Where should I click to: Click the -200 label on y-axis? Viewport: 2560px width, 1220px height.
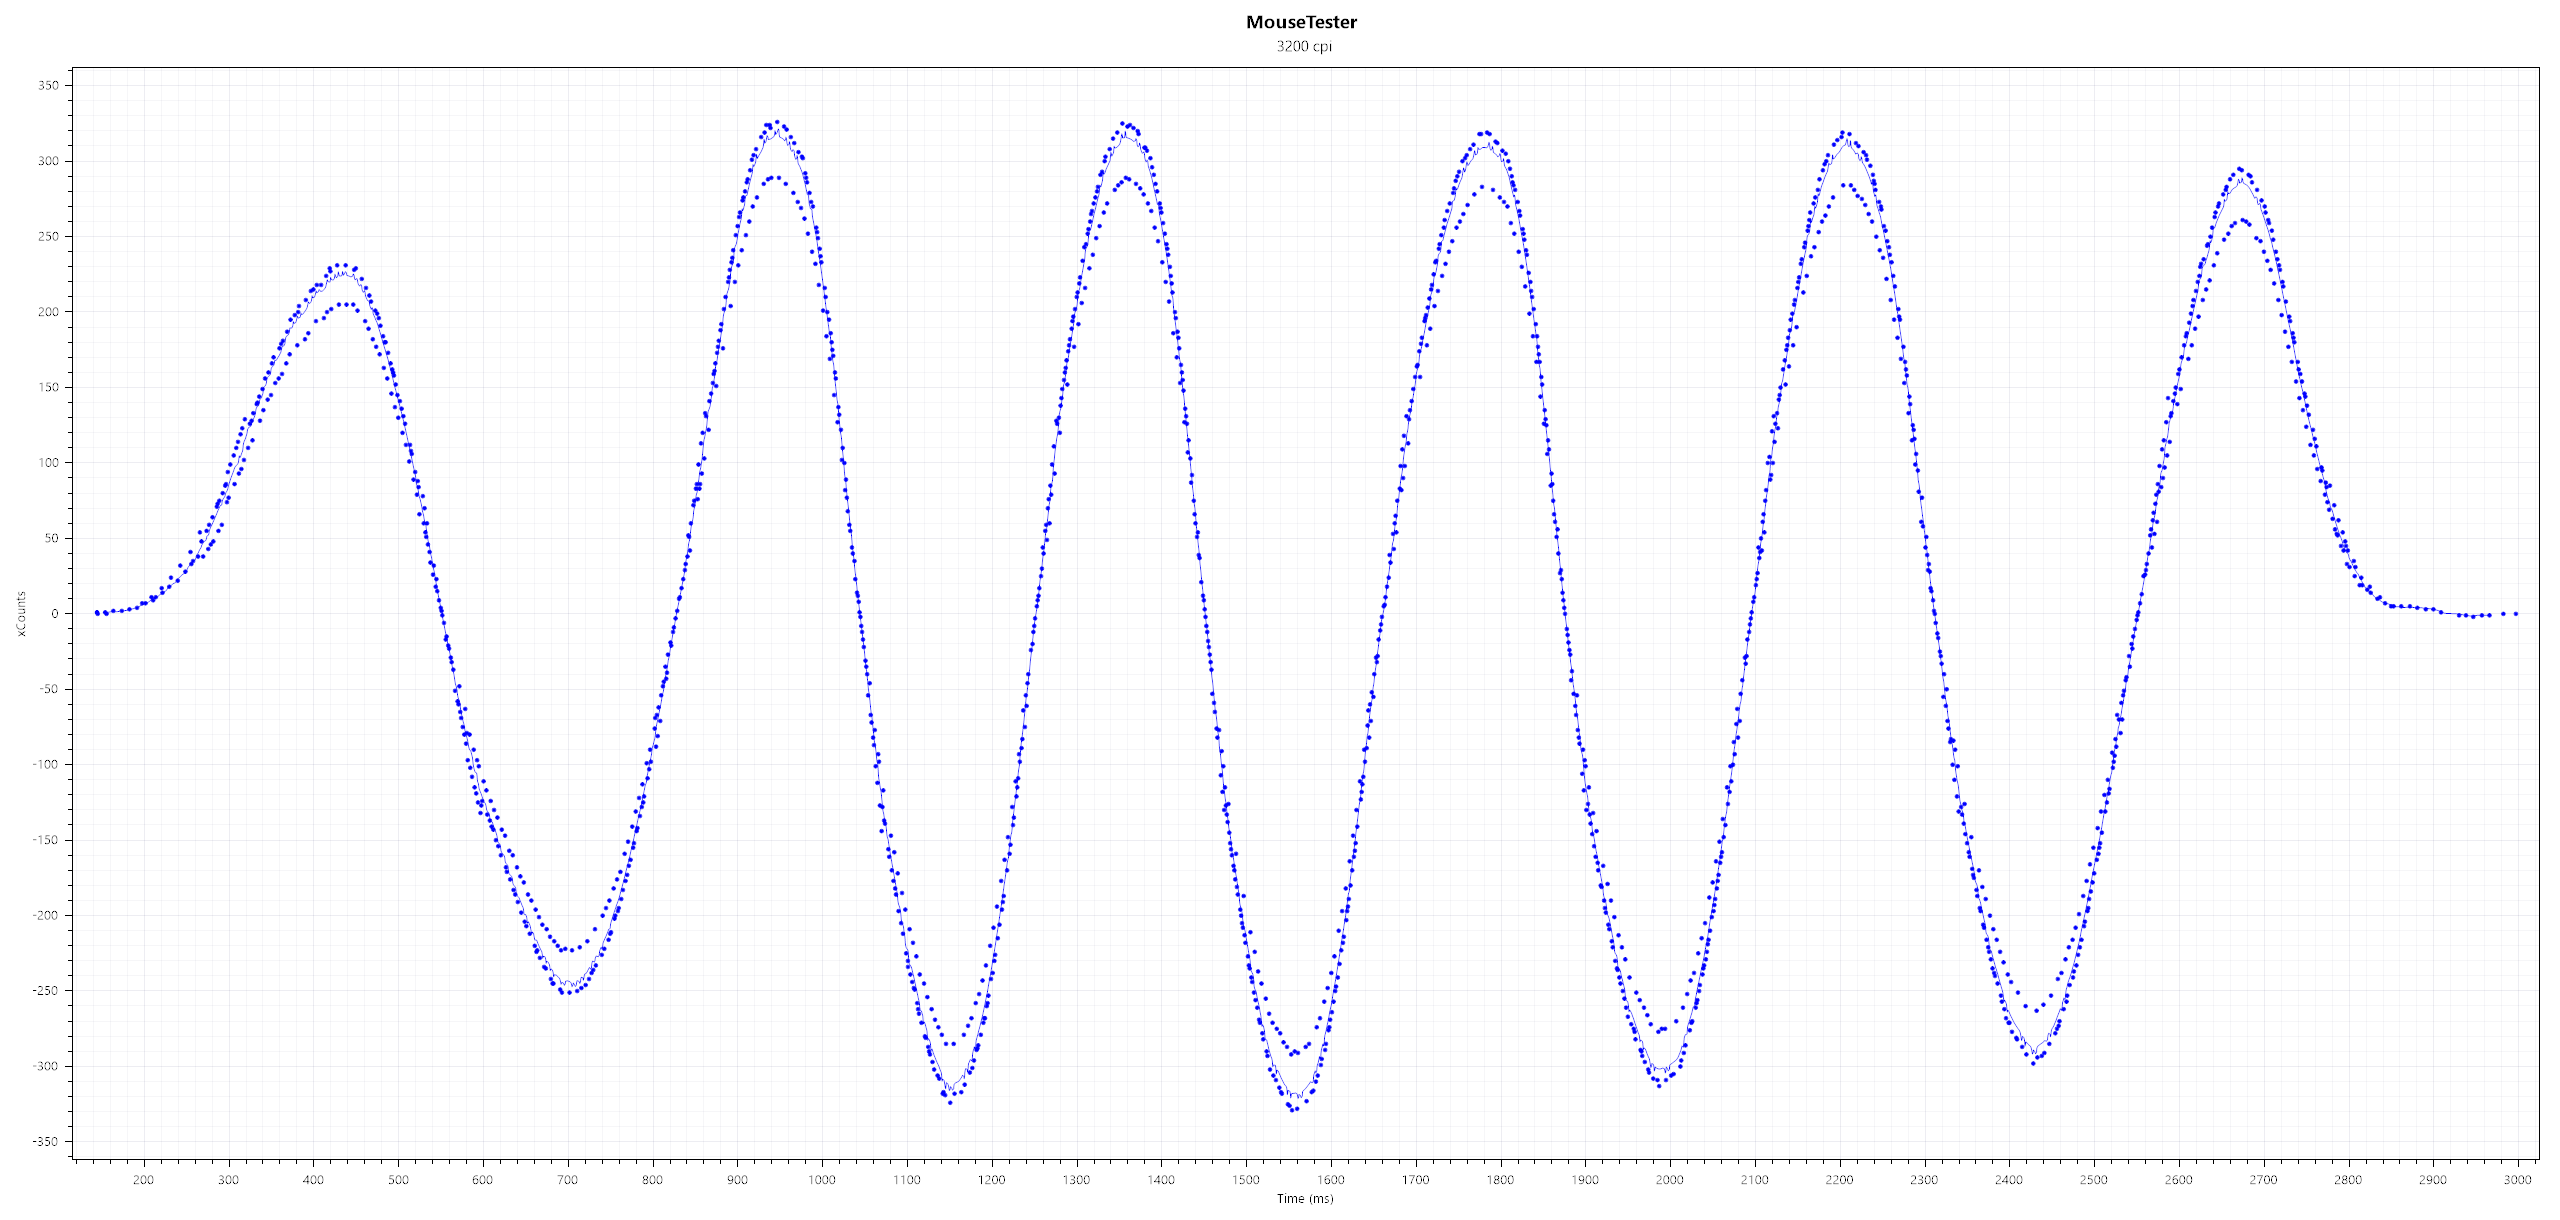point(46,915)
